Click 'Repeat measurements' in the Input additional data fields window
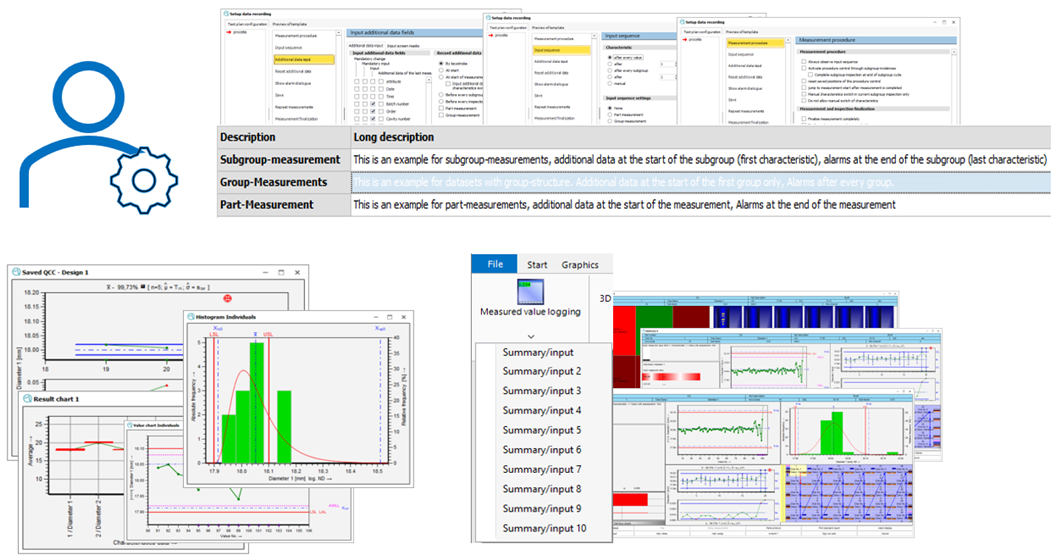This screenshot has height=560, width=1061. coord(294,107)
